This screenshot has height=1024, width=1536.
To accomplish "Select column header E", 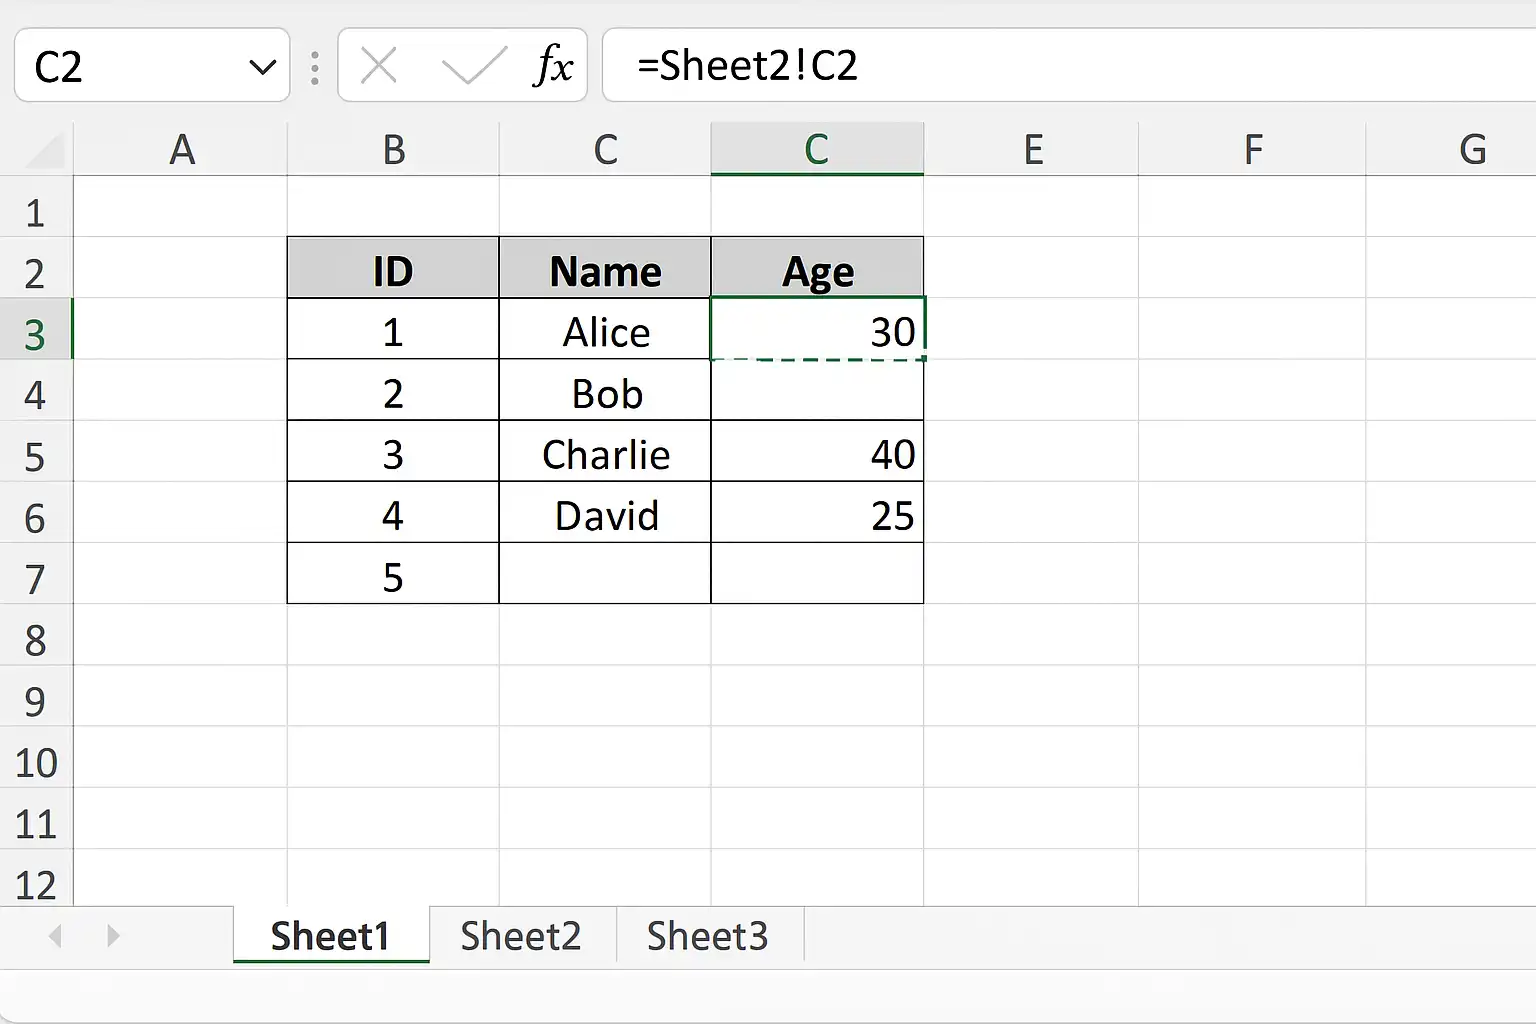I will (x=1032, y=150).
